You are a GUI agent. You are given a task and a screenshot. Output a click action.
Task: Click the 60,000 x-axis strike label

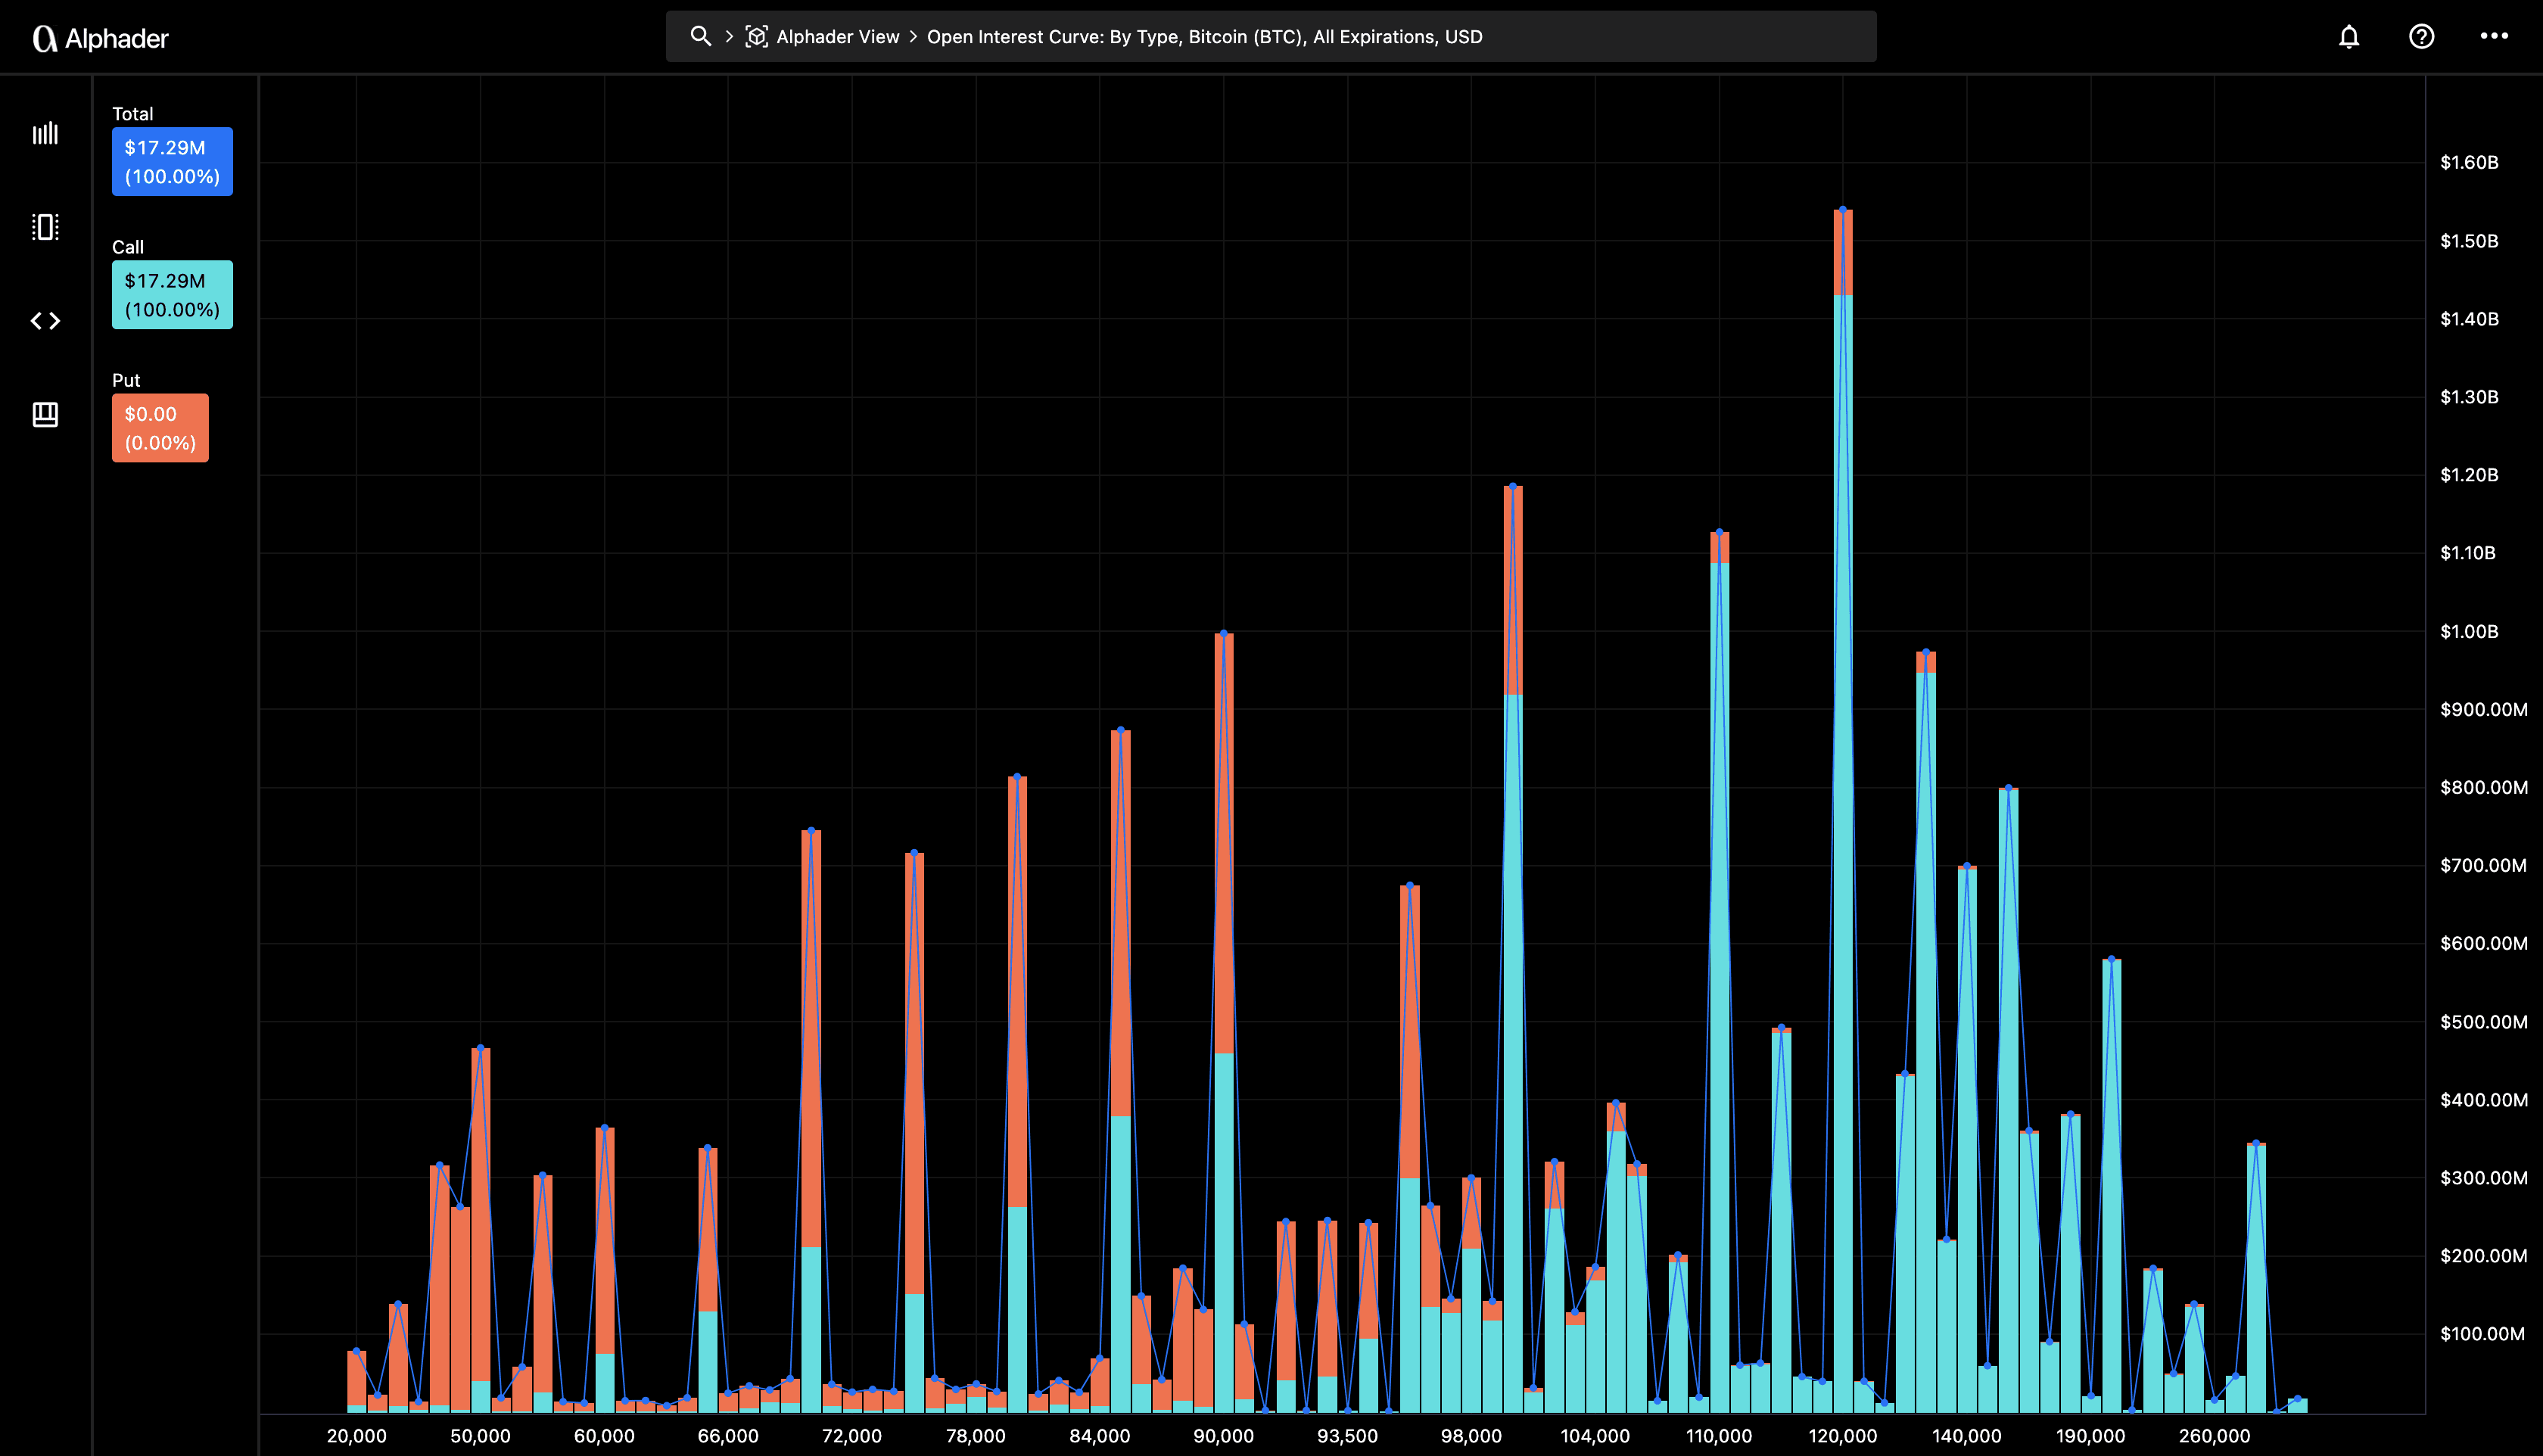604,1436
